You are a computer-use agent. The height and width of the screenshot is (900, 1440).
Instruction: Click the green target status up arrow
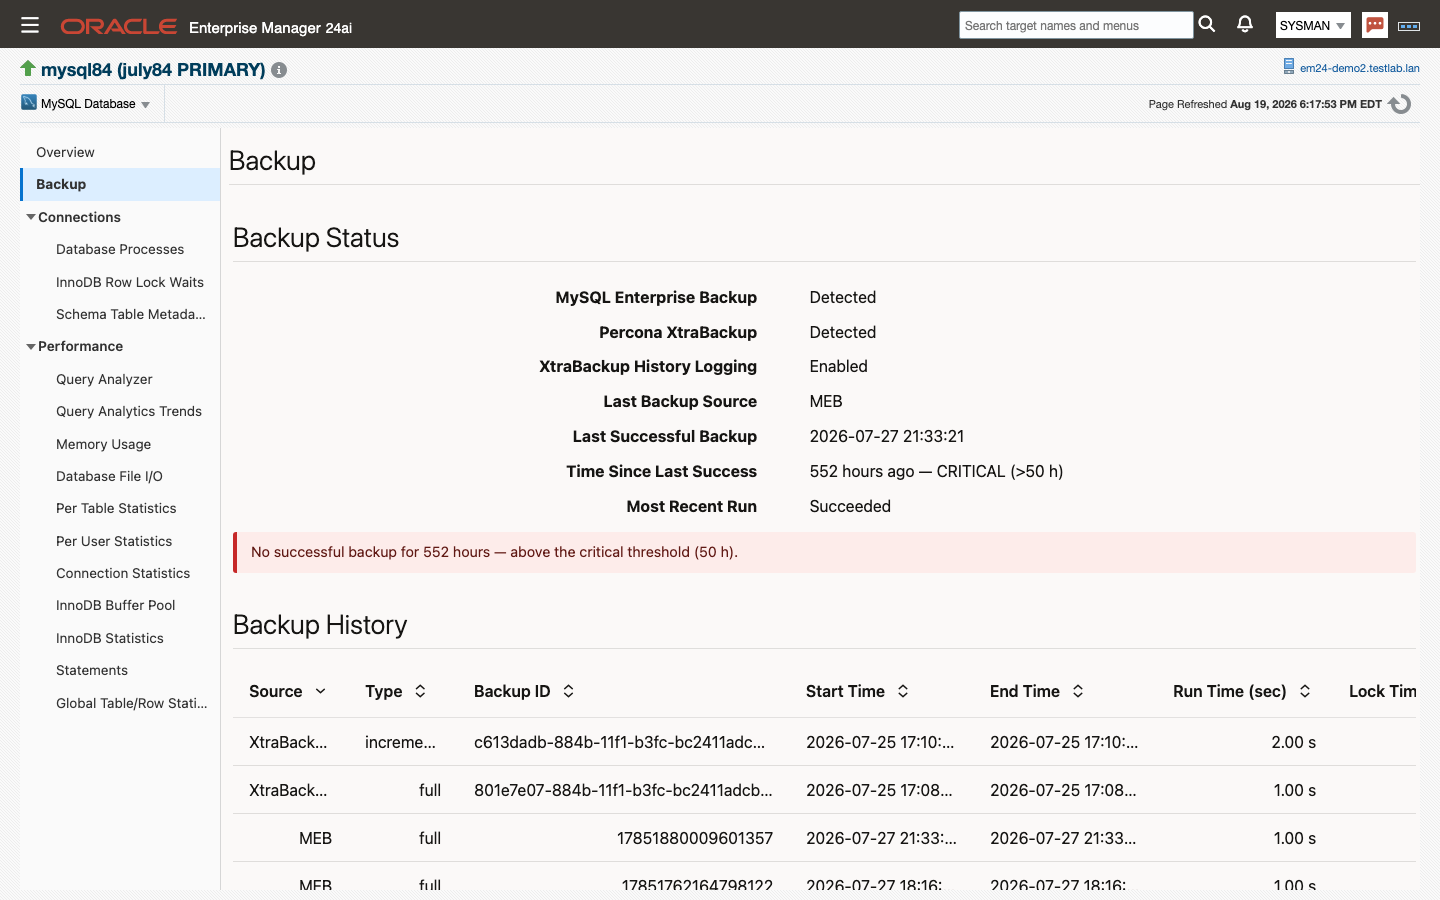pyautogui.click(x=28, y=68)
